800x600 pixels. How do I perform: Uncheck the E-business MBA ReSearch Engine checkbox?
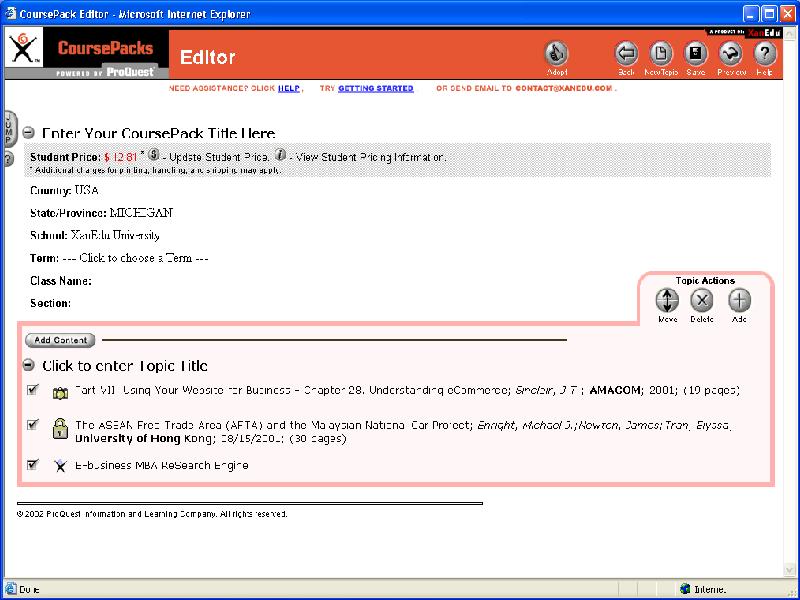coord(33,464)
